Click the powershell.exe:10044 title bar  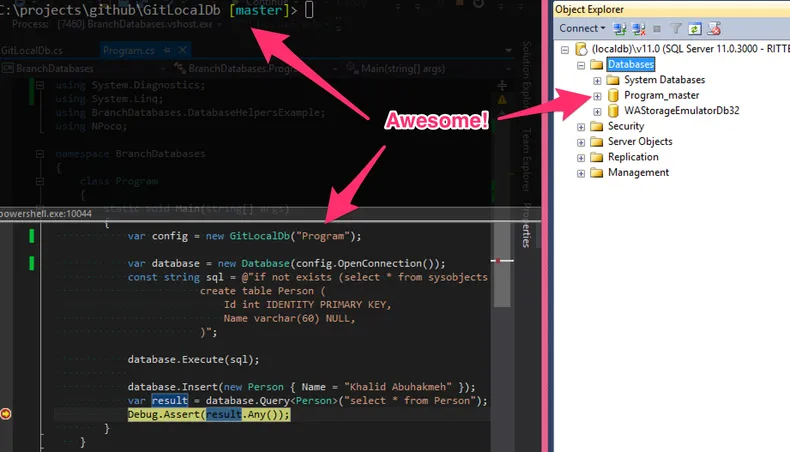270,214
